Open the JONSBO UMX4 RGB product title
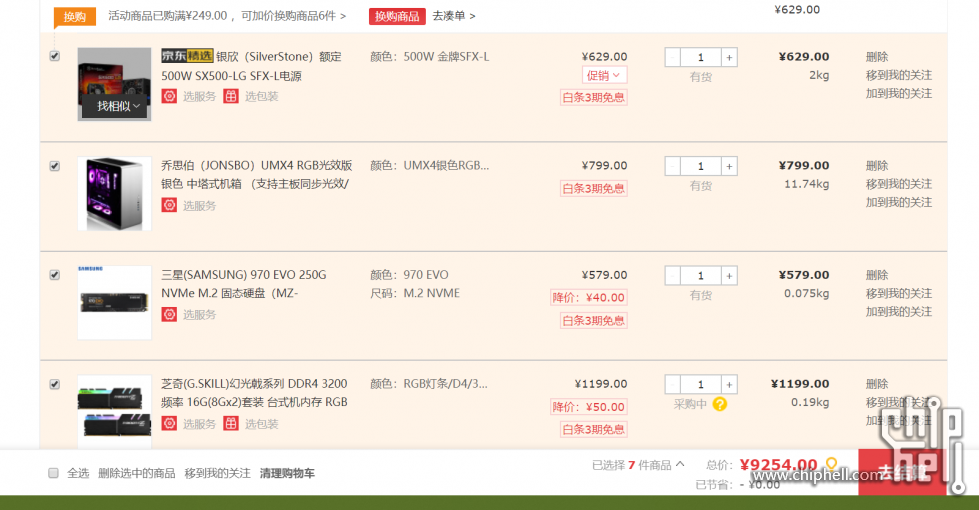 click(257, 175)
